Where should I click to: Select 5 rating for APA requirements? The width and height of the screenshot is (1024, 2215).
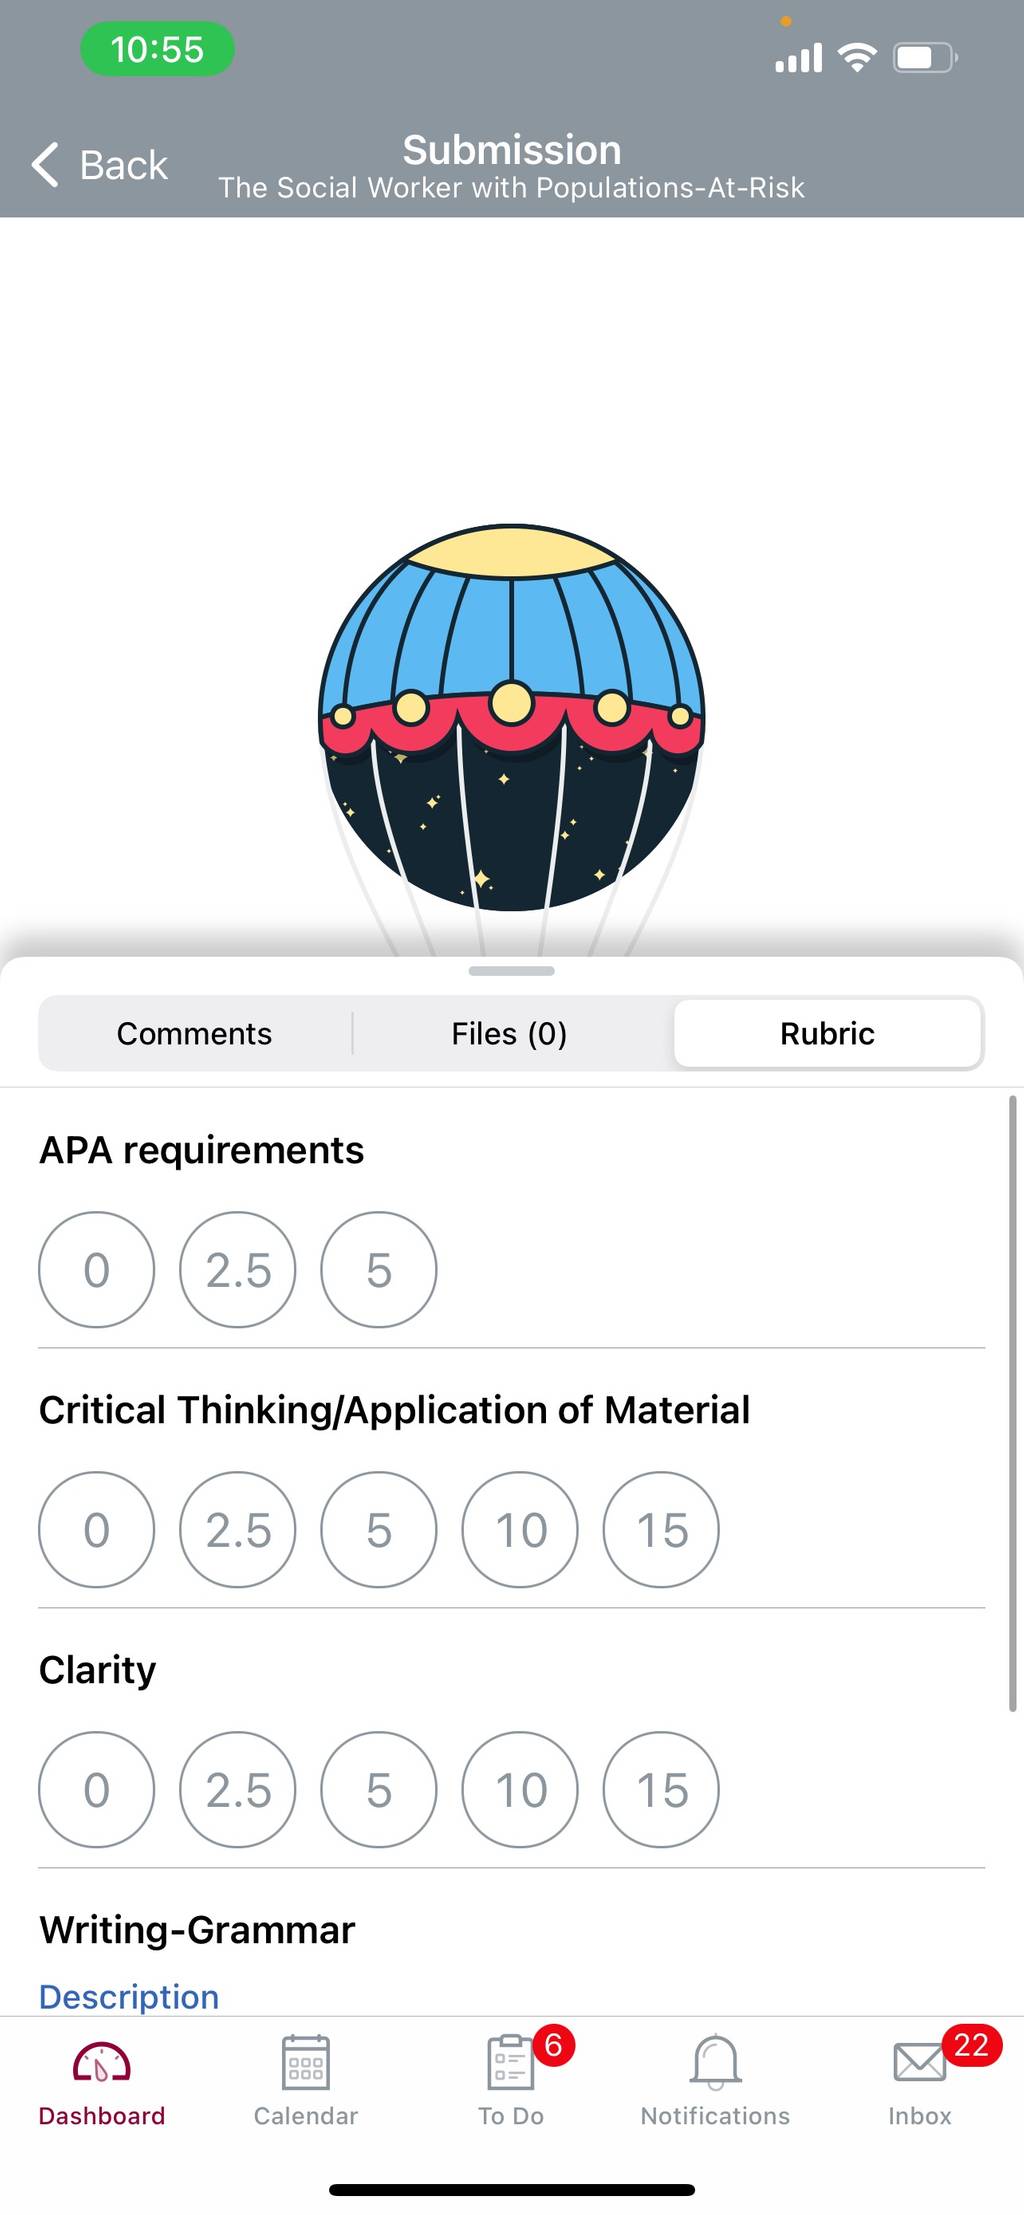coord(378,1270)
